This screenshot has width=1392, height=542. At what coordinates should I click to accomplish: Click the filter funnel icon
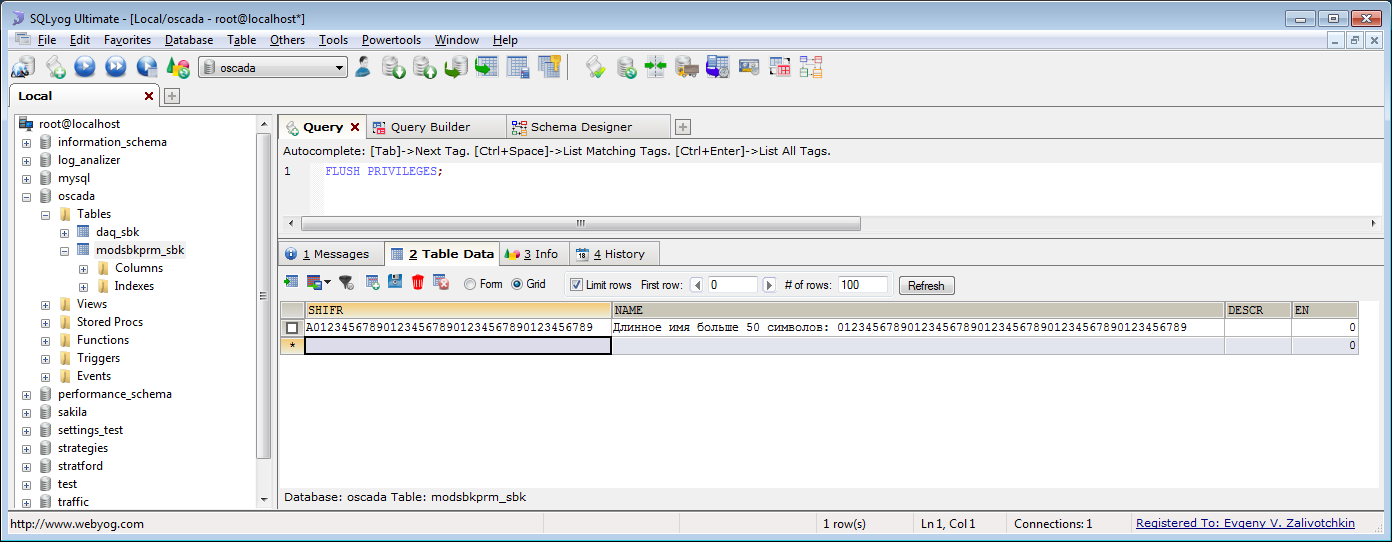pos(346,283)
